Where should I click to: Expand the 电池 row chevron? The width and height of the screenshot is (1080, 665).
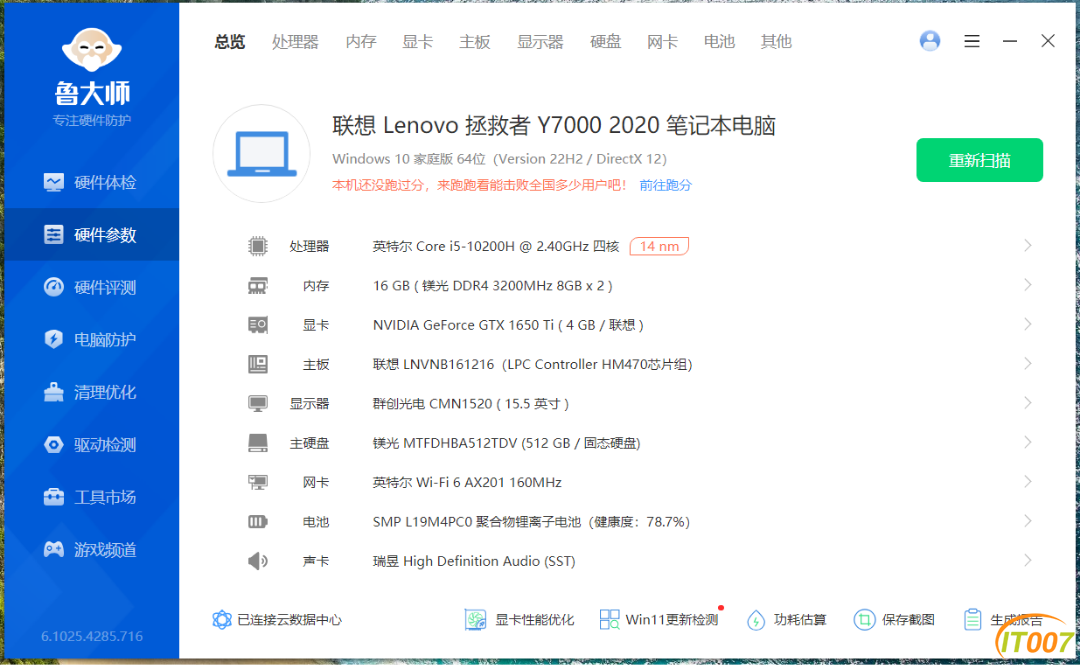(x=1028, y=521)
